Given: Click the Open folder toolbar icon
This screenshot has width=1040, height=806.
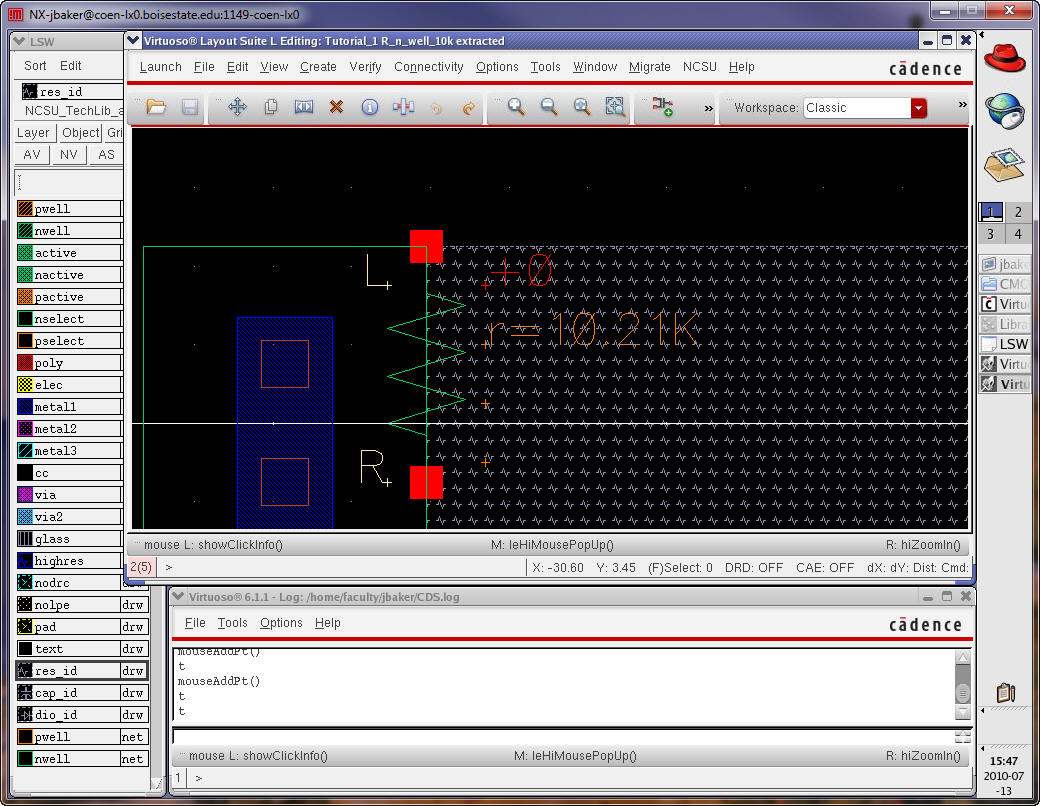Looking at the screenshot, I should 156,107.
